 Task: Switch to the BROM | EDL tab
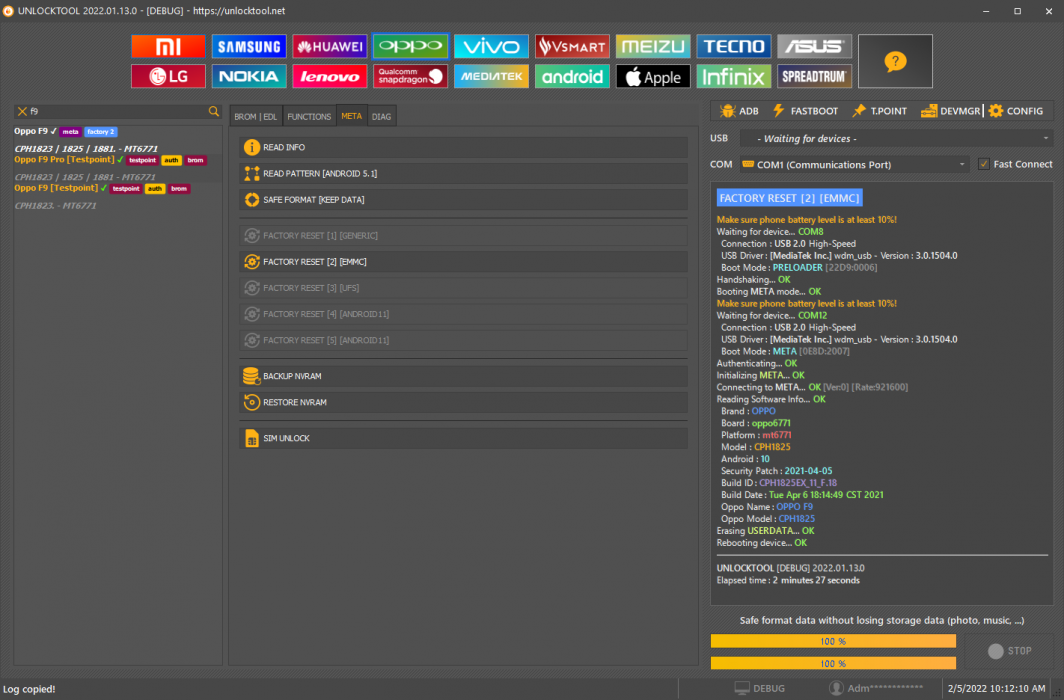256,117
